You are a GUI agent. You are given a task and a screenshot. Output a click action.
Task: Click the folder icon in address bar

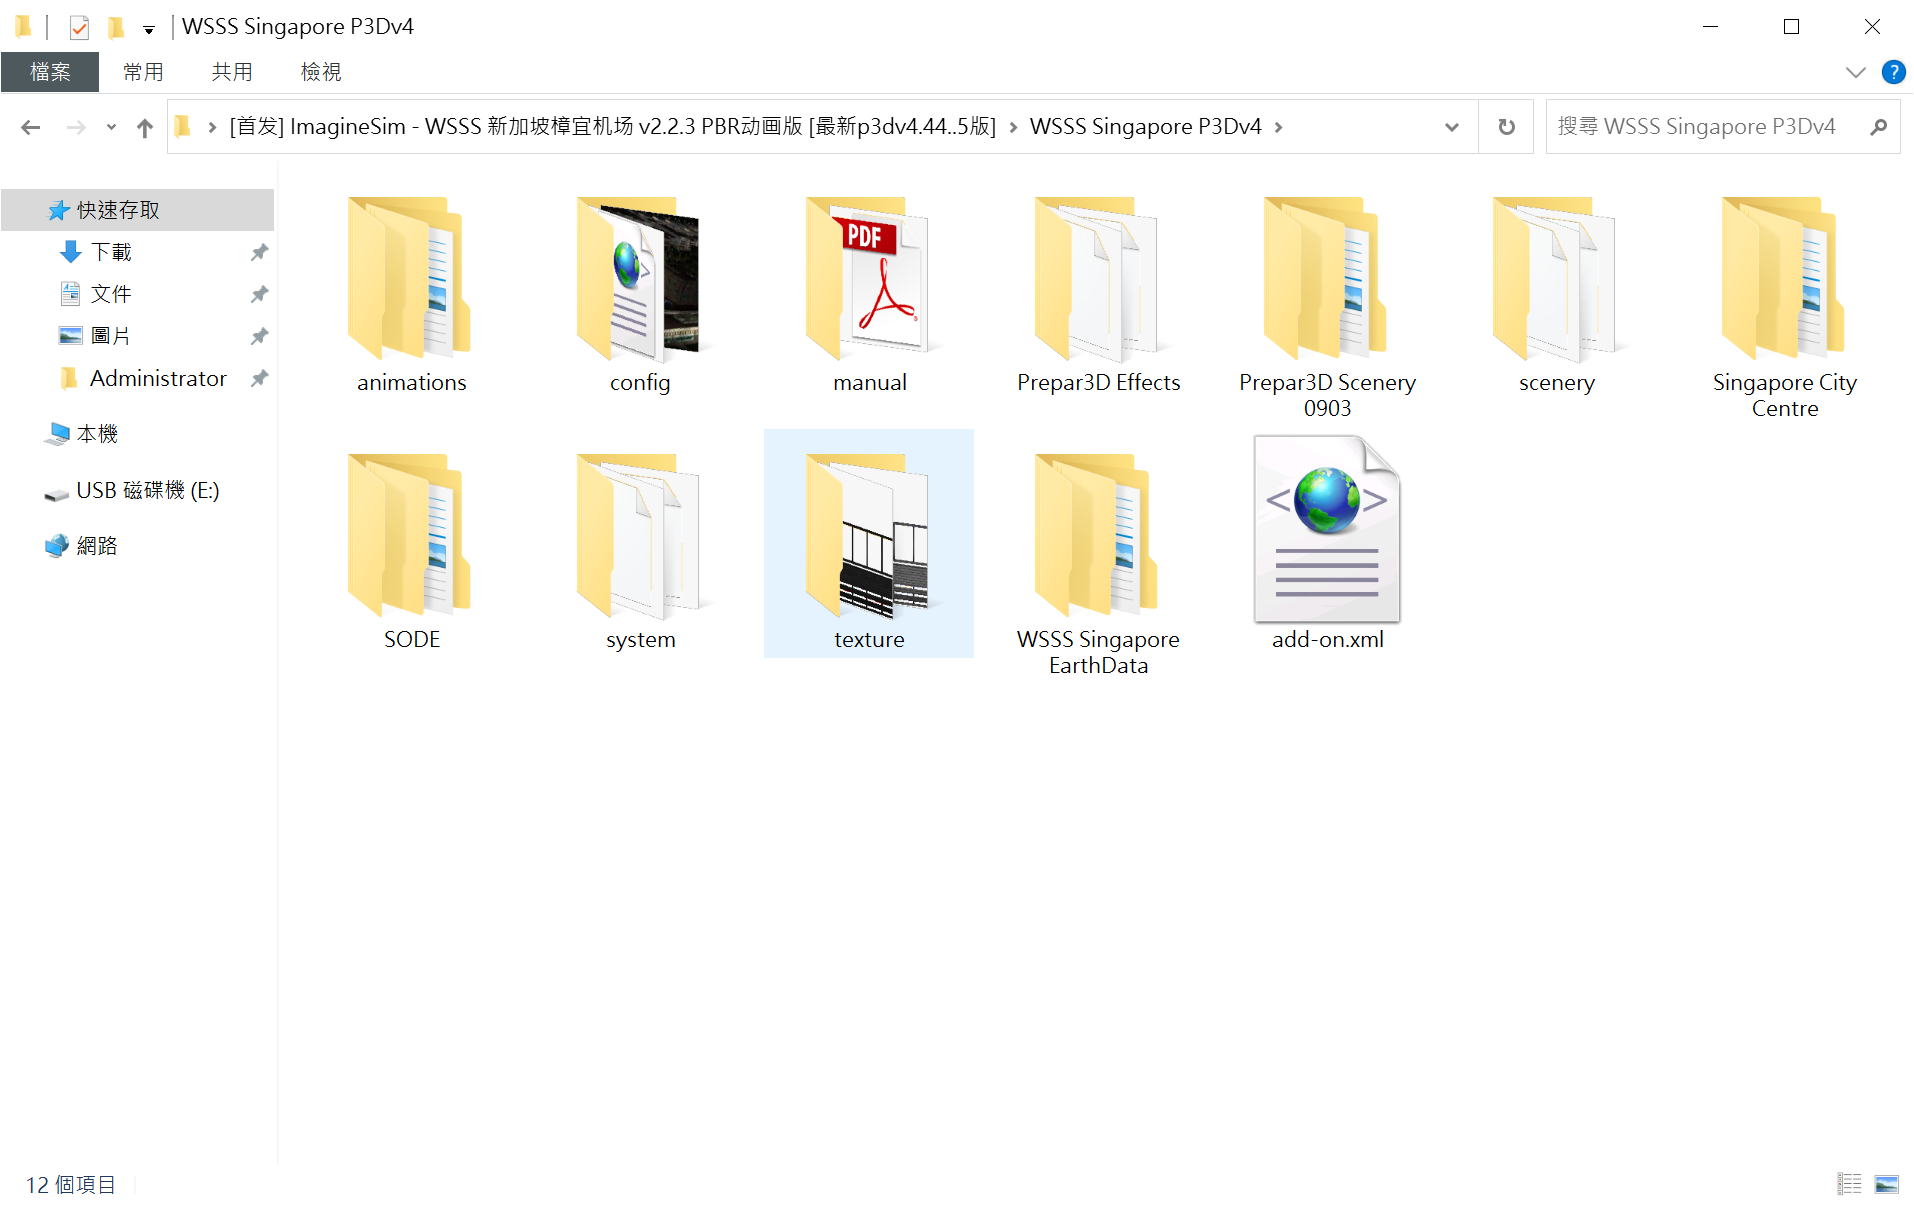point(183,127)
